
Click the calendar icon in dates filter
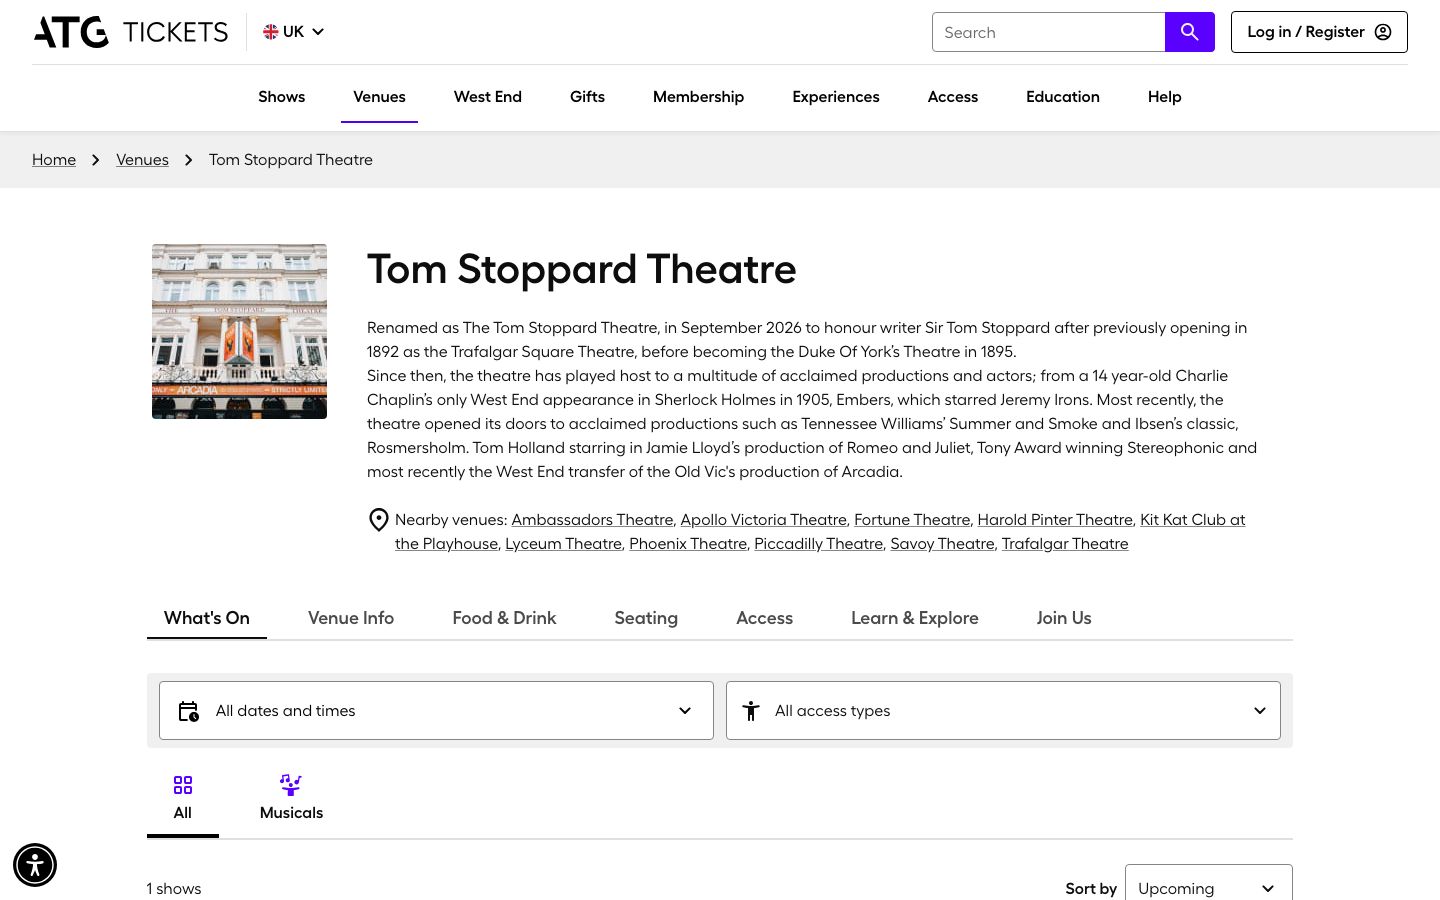pos(189,711)
